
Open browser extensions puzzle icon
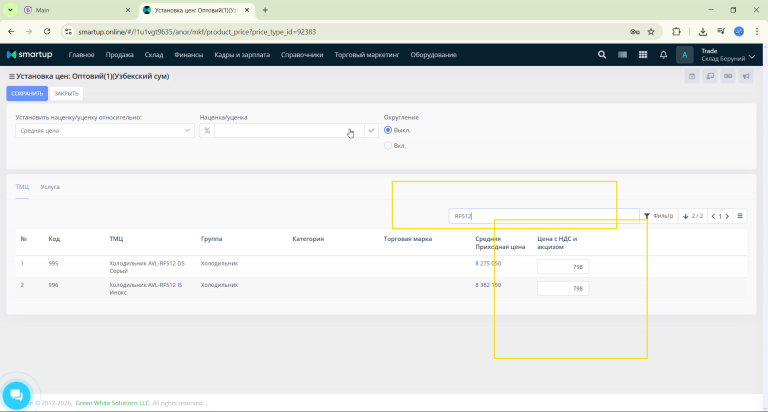[x=676, y=32]
